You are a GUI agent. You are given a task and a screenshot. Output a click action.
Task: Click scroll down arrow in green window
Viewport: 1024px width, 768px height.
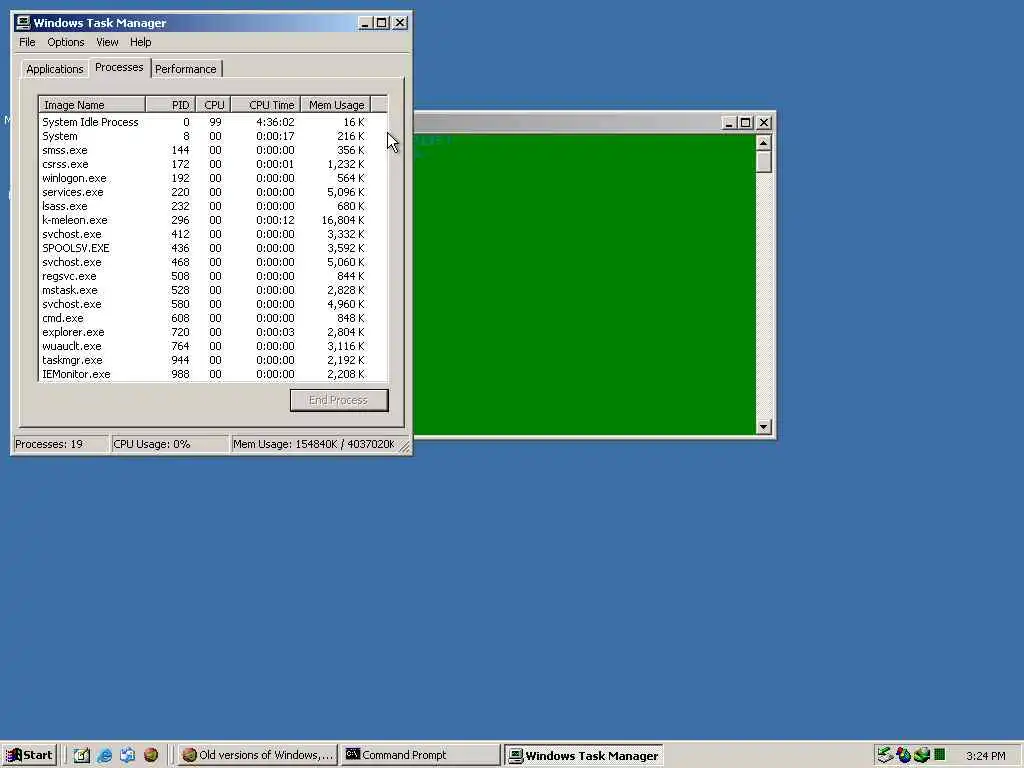tap(763, 427)
